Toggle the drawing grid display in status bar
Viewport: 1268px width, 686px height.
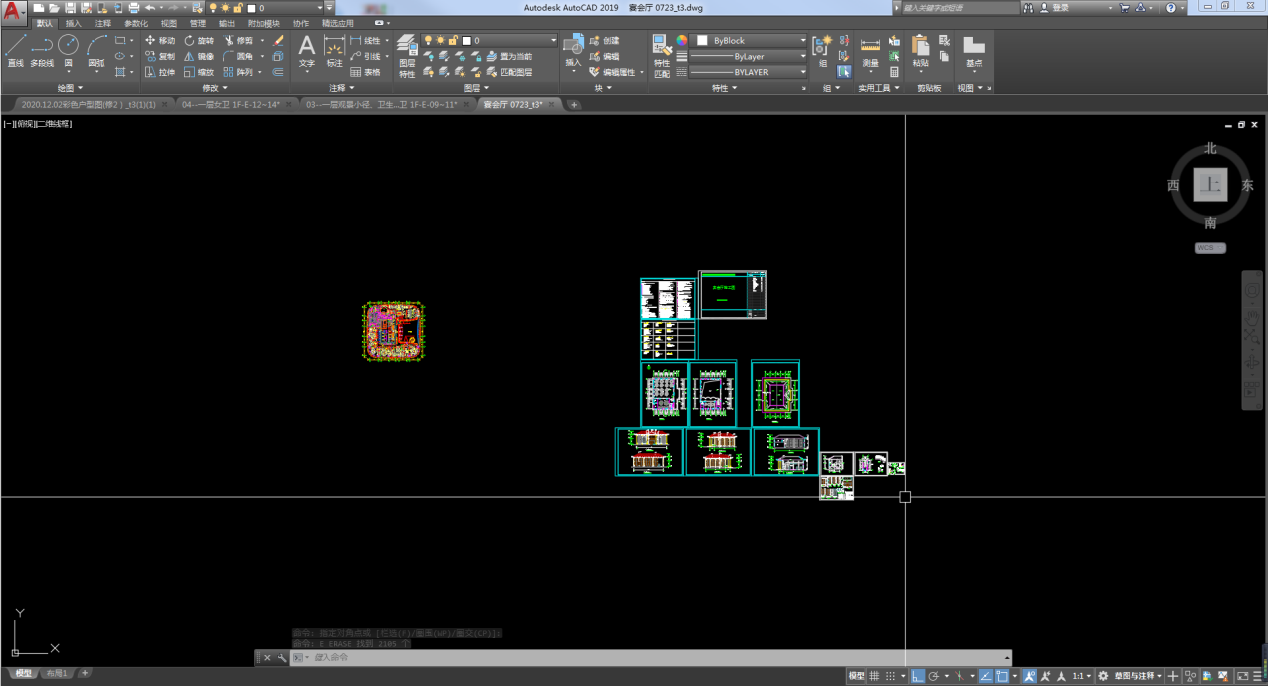(x=875, y=676)
